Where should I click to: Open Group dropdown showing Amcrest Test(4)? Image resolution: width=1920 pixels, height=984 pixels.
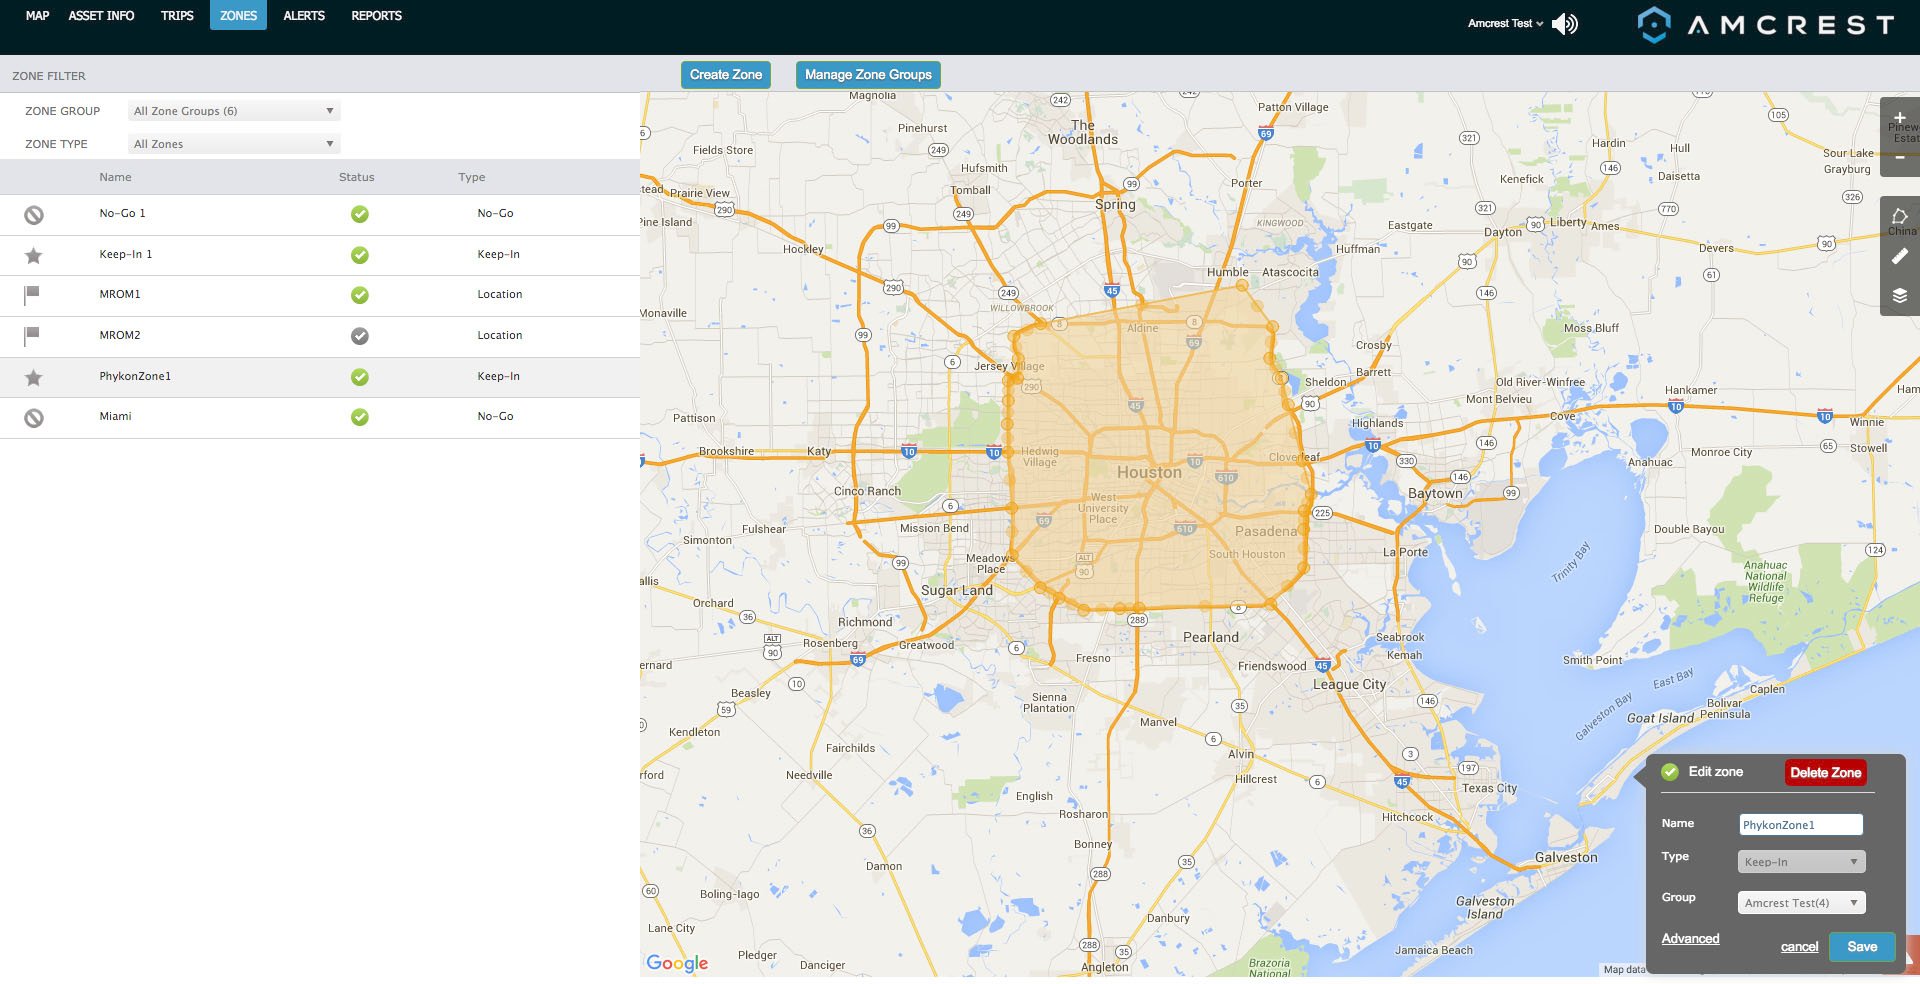(x=1801, y=903)
